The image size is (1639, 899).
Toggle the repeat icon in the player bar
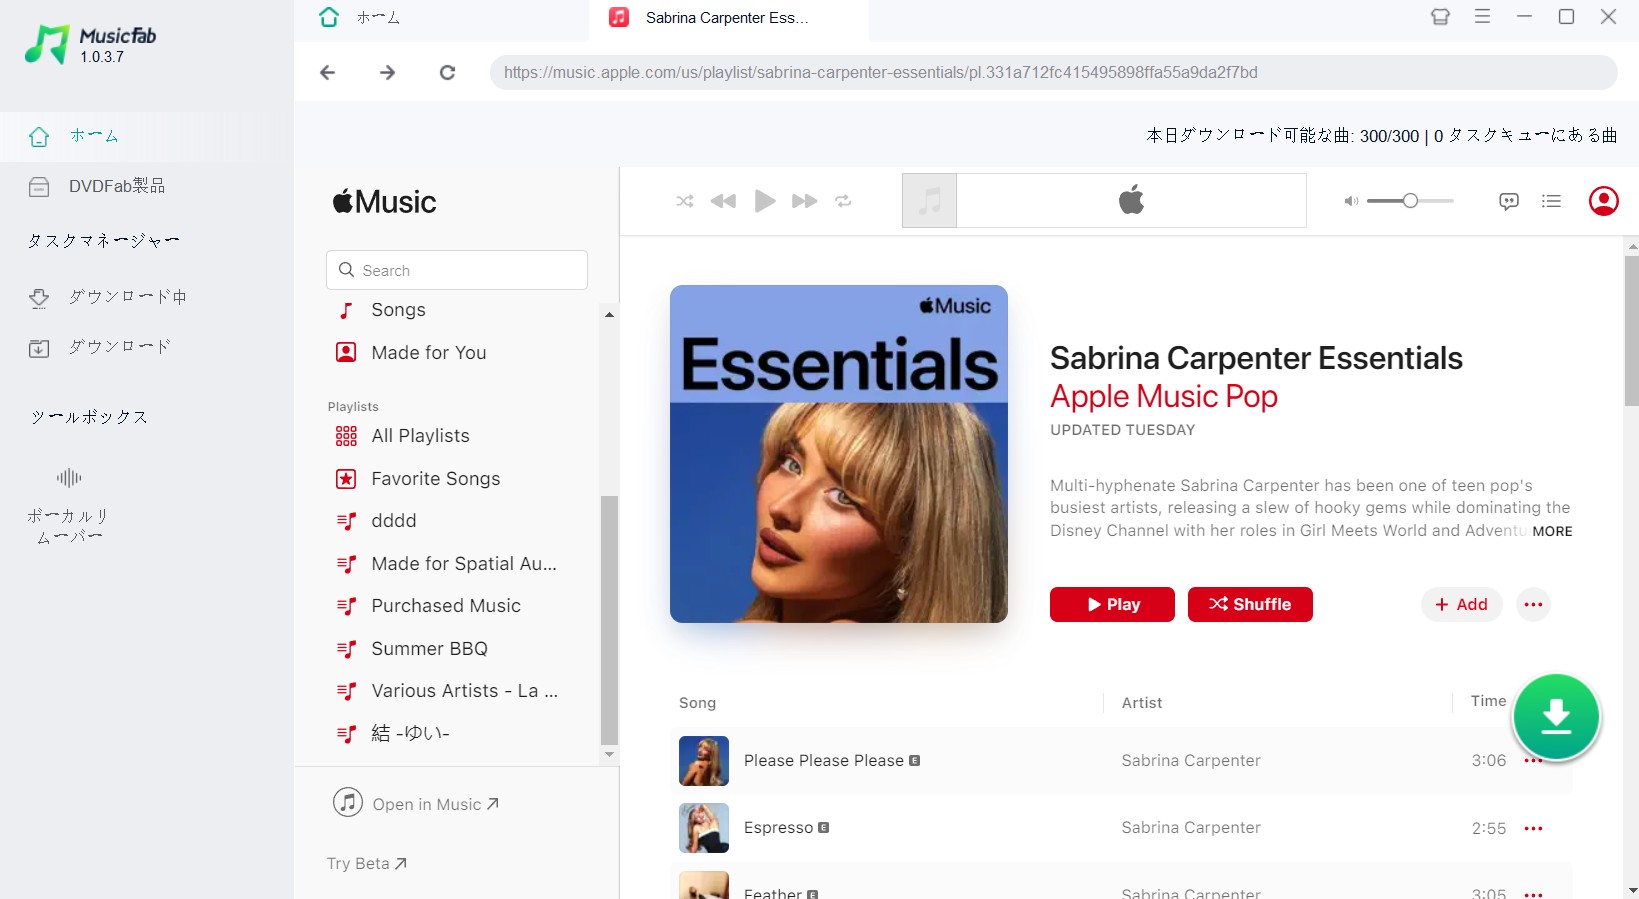coord(843,201)
